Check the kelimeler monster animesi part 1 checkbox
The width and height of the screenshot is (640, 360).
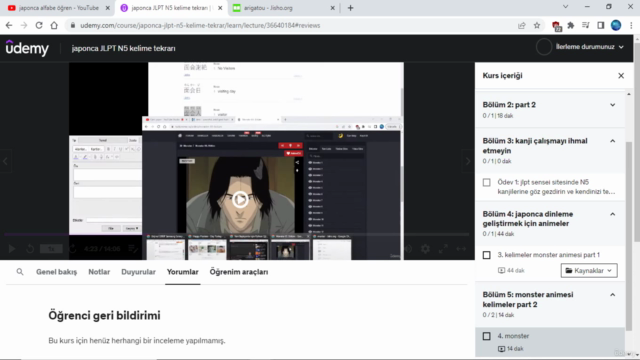coord(487,255)
